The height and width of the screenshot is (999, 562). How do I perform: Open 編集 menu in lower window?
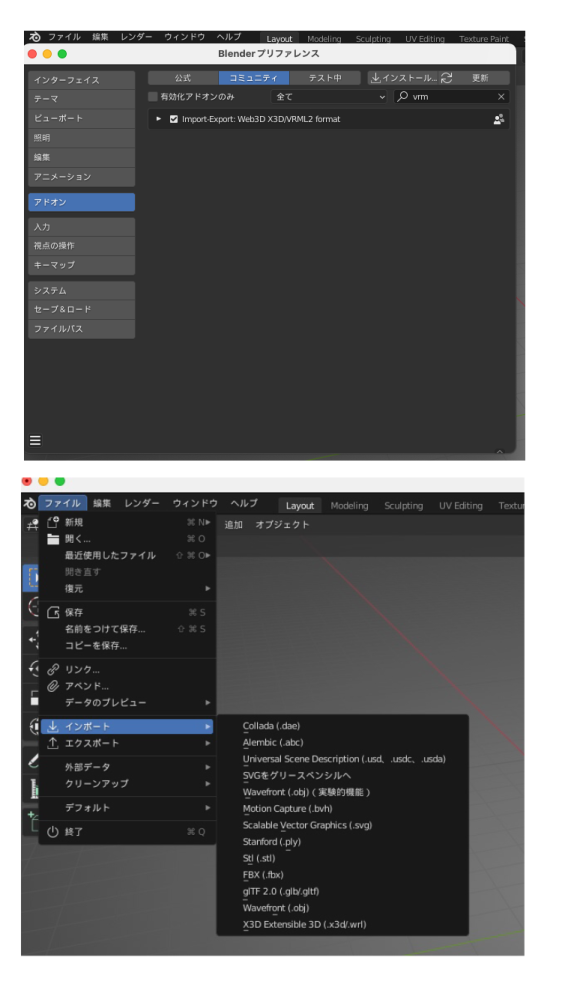pos(102,503)
